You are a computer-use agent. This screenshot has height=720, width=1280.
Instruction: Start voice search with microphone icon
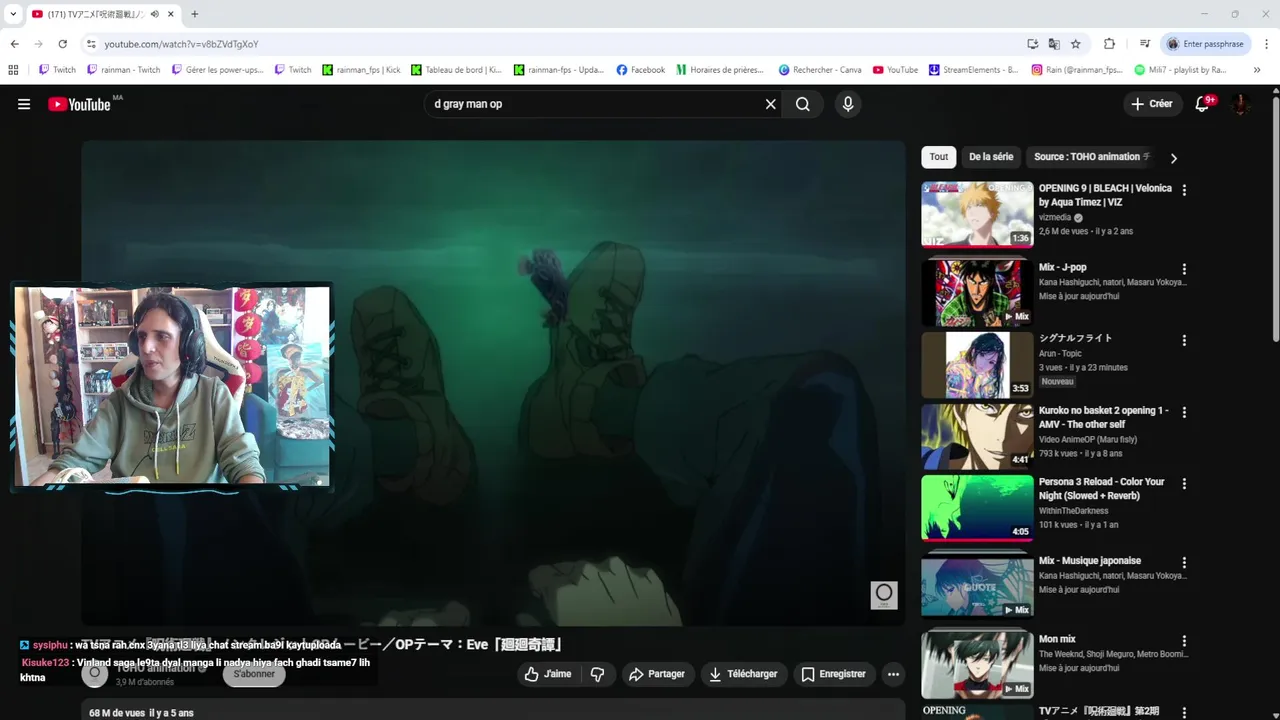pos(848,104)
